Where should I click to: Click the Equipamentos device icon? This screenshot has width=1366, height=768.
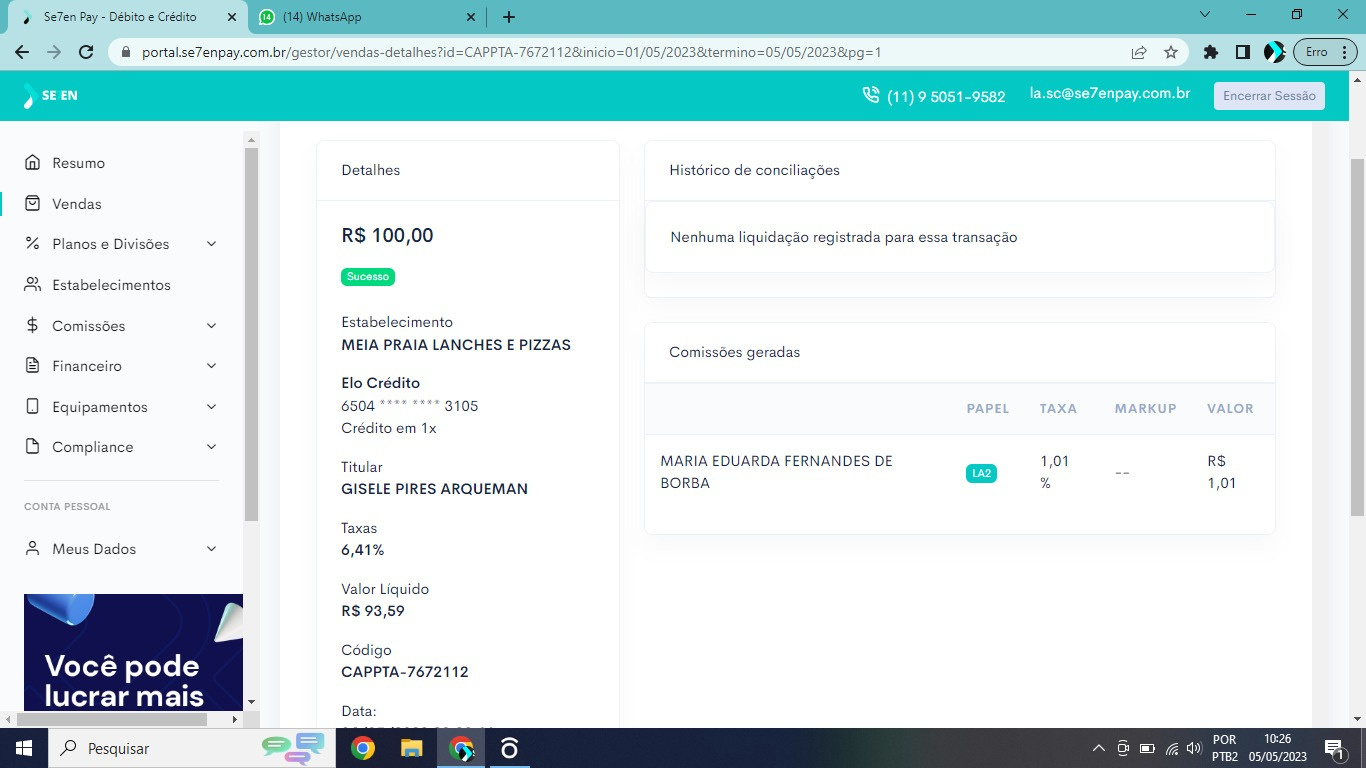pyautogui.click(x=33, y=406)
